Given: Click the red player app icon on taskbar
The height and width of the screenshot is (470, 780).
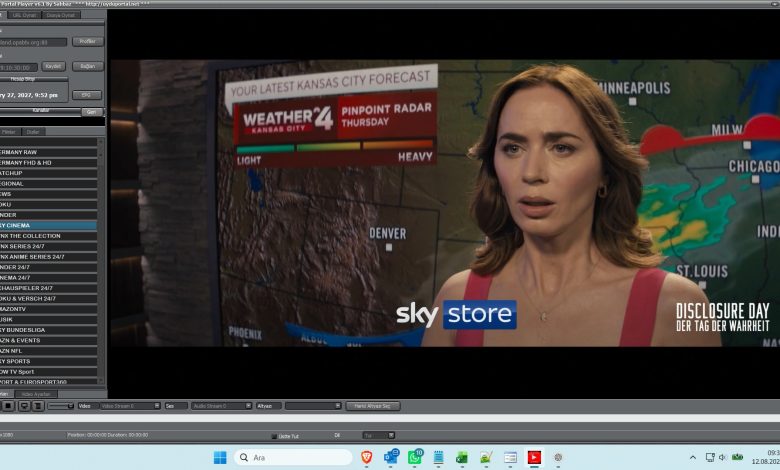Looking at the screenshot, I should pyautogui.click(x=534, y=457).
